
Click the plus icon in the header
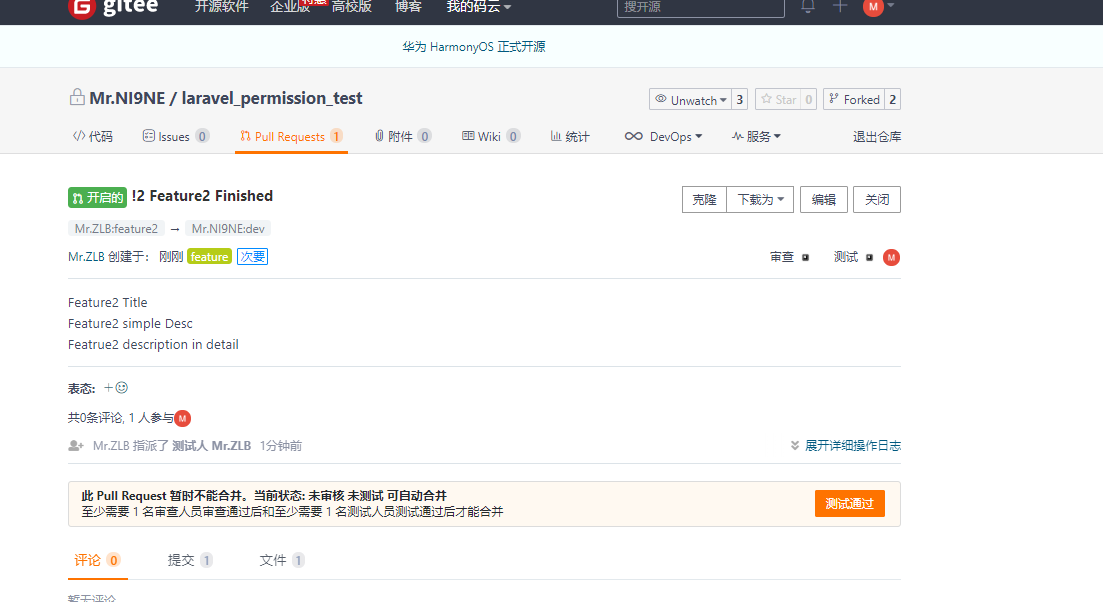point(840,6)
